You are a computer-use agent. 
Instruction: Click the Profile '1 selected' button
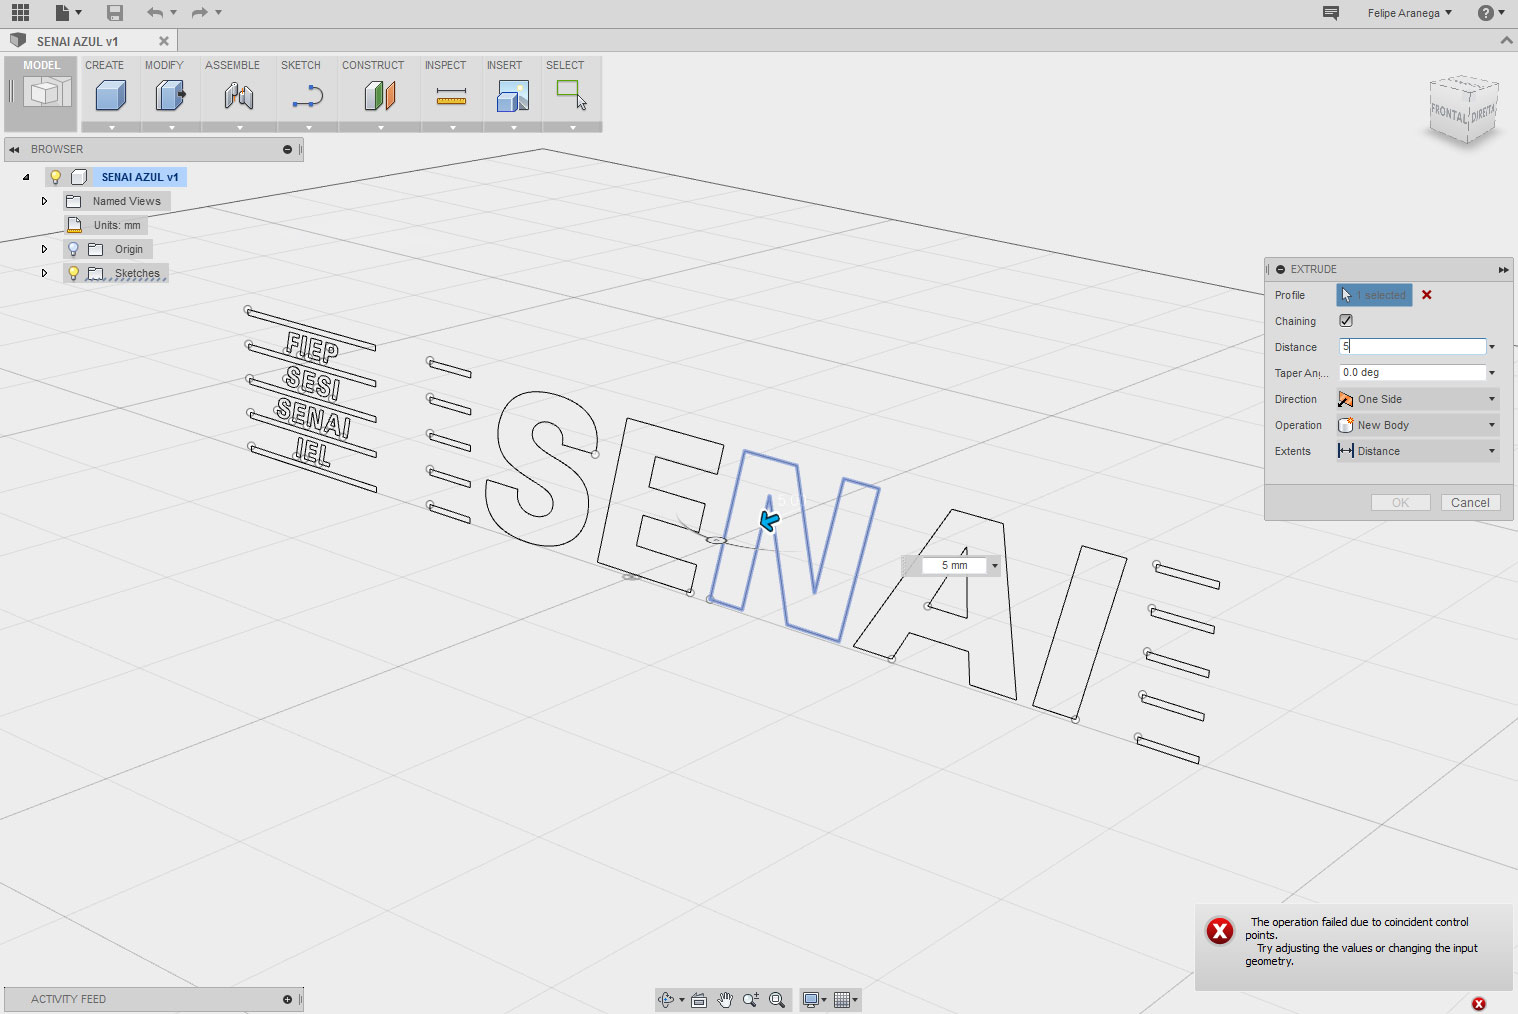tap(1374, 295)
